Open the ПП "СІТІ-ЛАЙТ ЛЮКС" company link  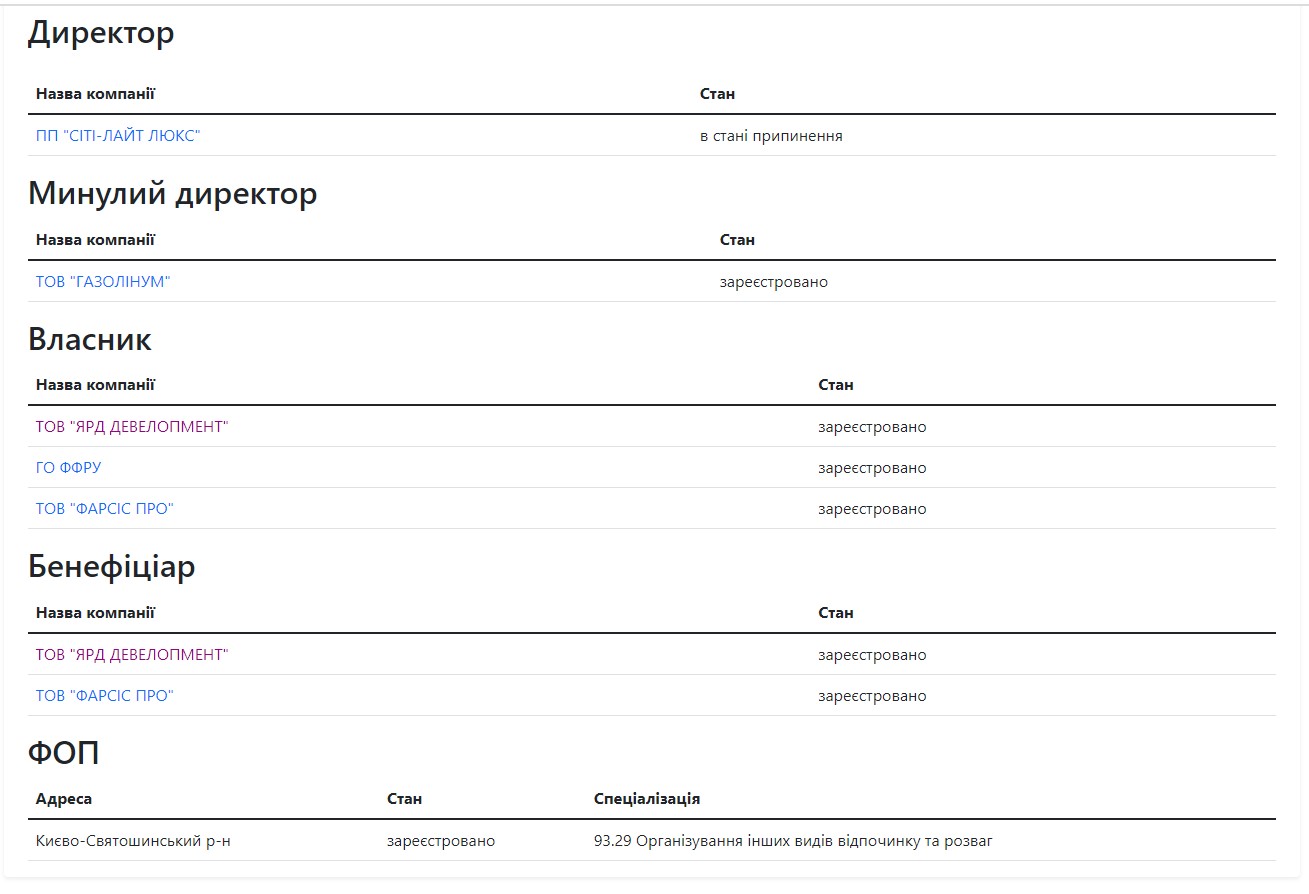[118, 136]
